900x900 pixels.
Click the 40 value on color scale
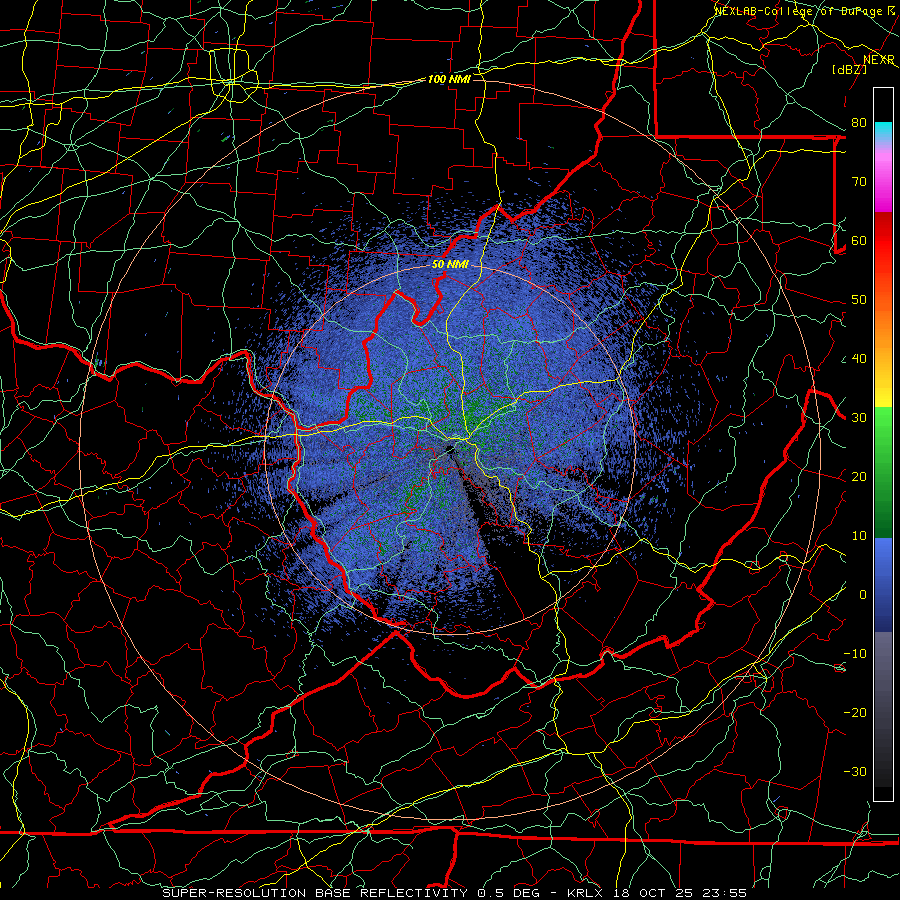click(x=859, y=359)
